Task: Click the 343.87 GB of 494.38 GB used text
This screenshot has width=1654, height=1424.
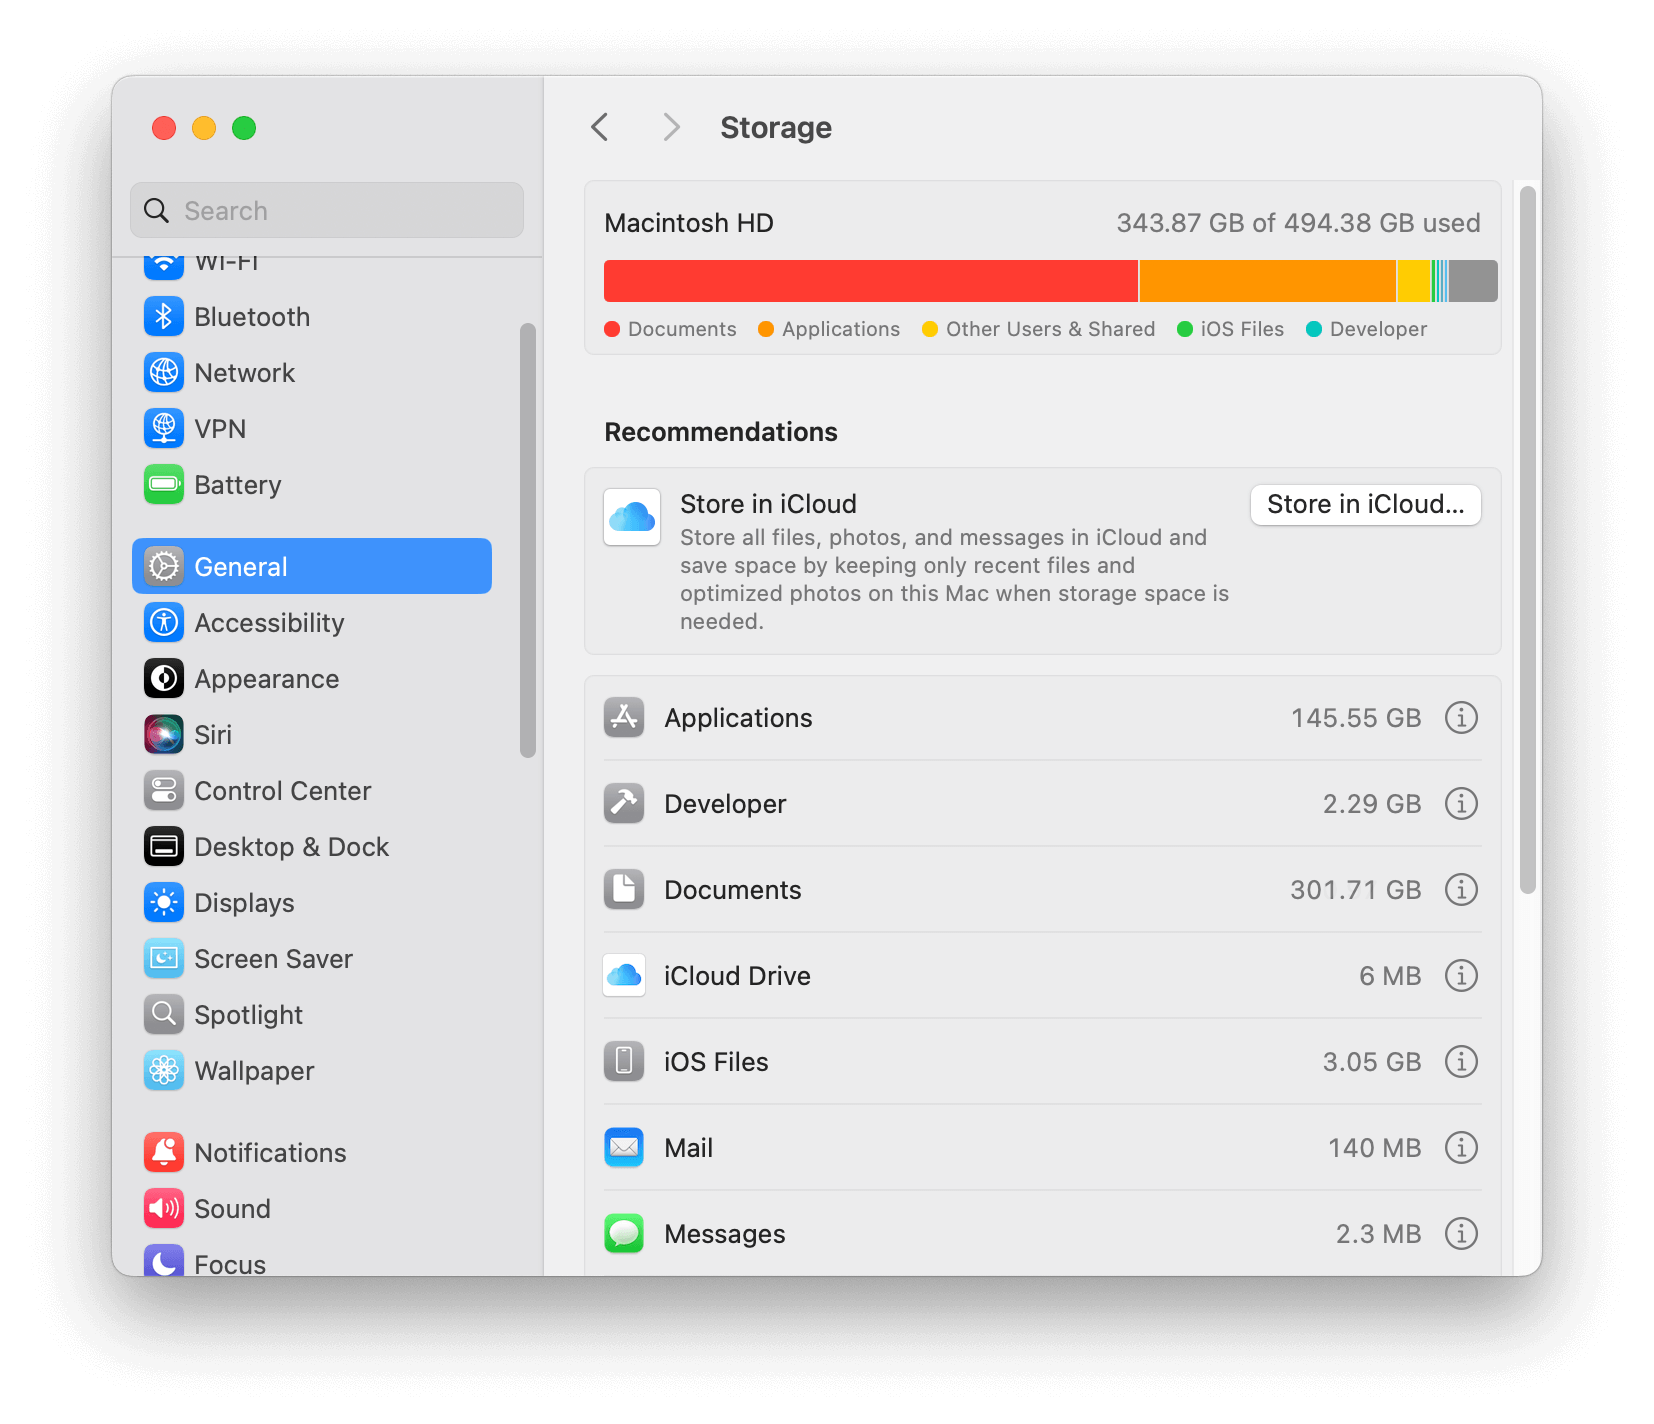Action: 1298,223
